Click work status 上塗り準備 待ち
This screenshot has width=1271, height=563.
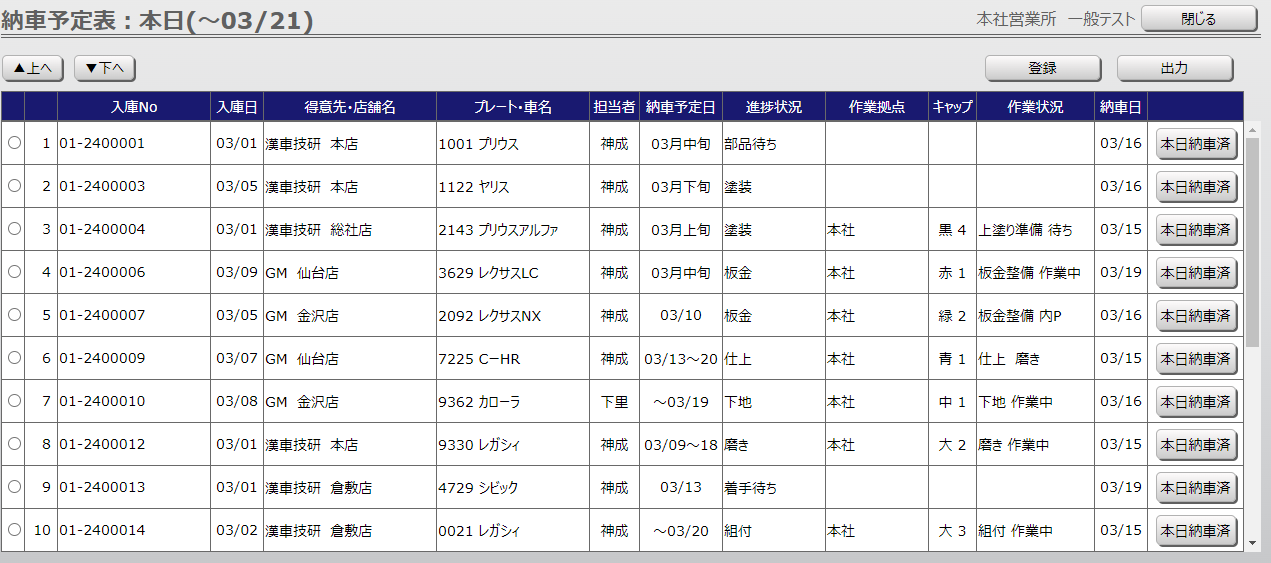1025,230
